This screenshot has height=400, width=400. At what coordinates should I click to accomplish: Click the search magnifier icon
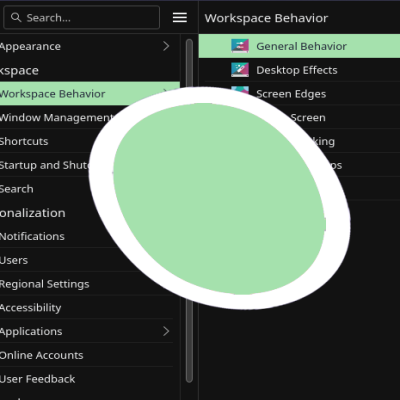click(x=16, y=17)
